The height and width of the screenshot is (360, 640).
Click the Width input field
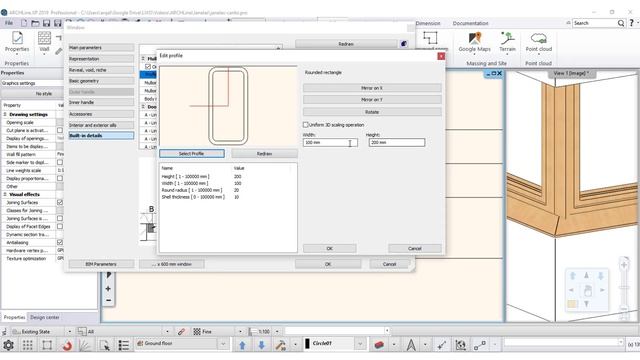click(330, 142)
